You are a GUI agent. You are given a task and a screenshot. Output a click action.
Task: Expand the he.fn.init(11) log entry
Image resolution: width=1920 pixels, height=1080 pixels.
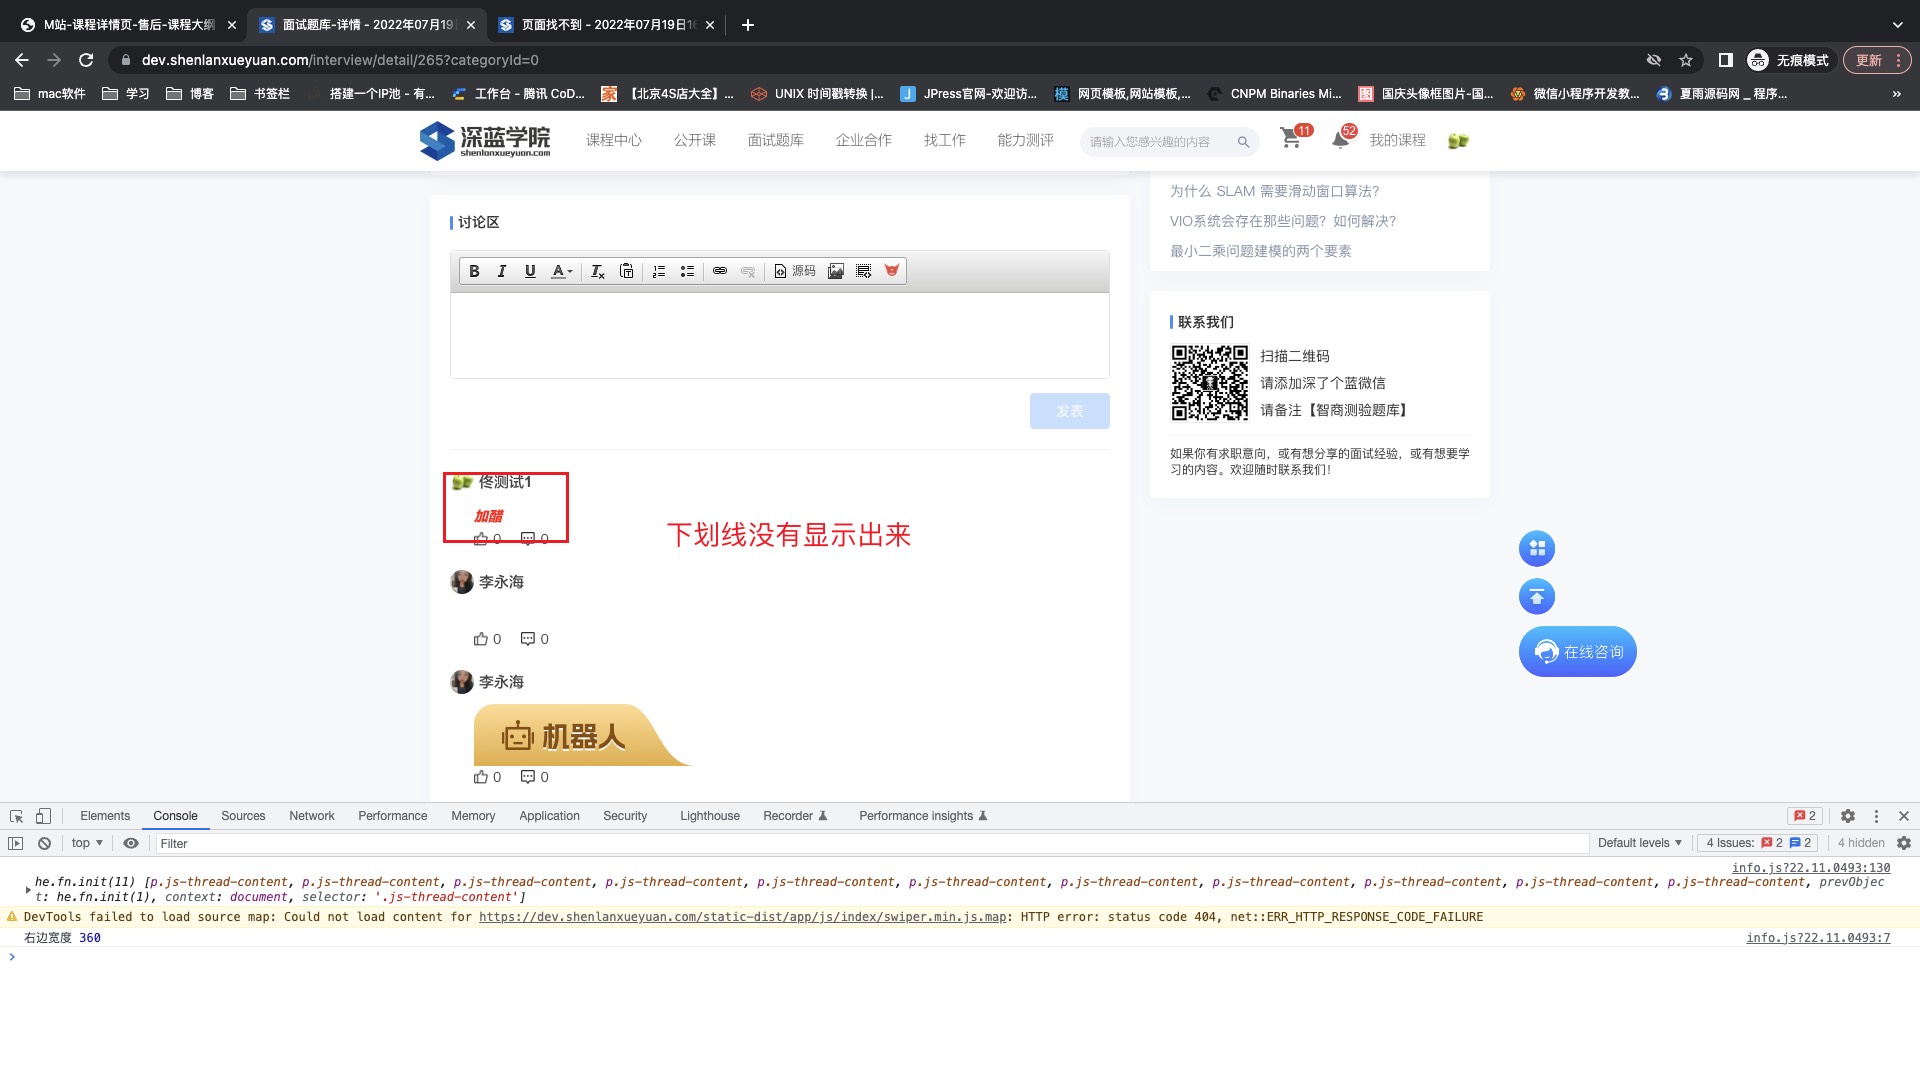pos(28,889)
